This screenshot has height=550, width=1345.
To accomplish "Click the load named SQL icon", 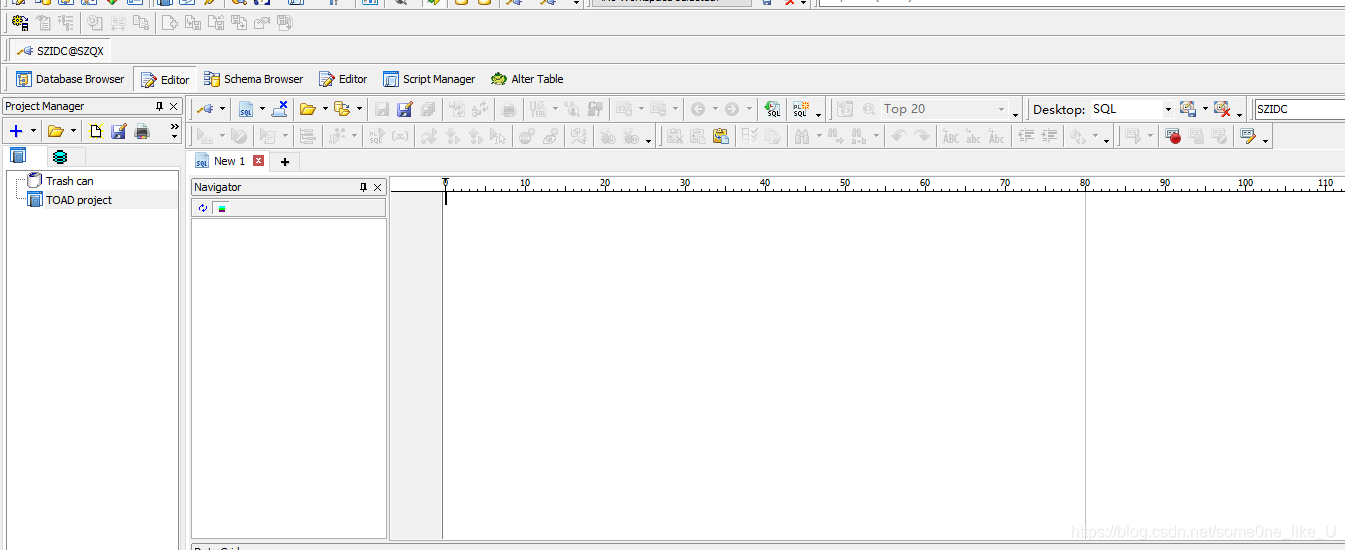I will coord(773,109).
